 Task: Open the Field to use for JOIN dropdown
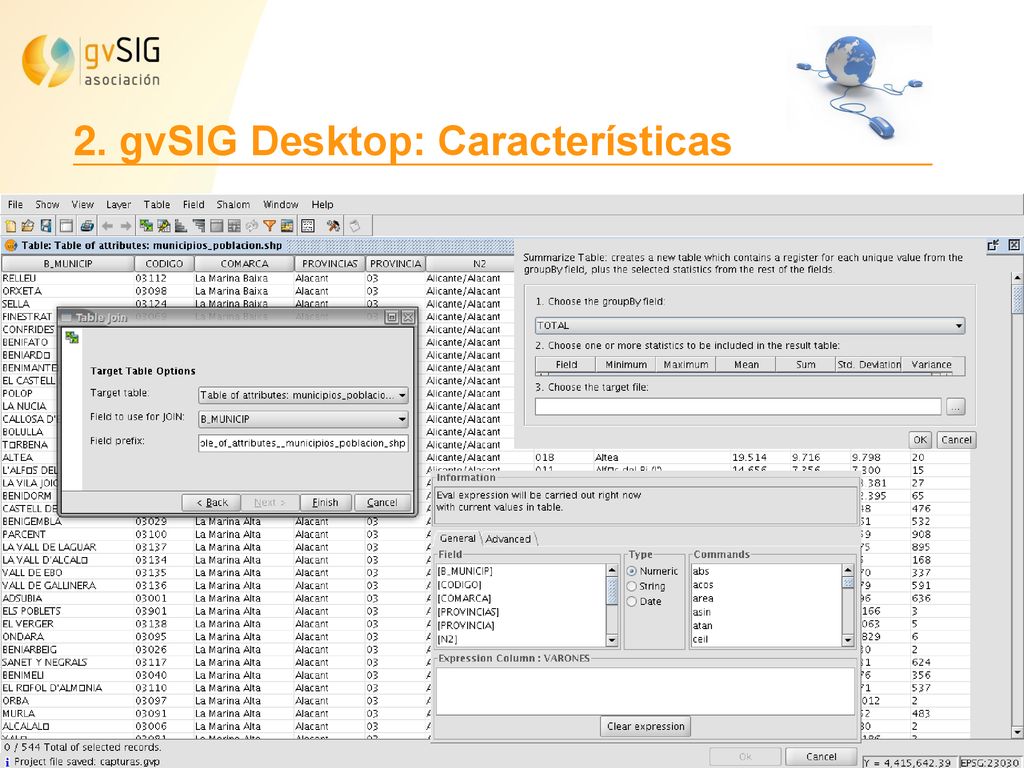[x=303, y=419]
